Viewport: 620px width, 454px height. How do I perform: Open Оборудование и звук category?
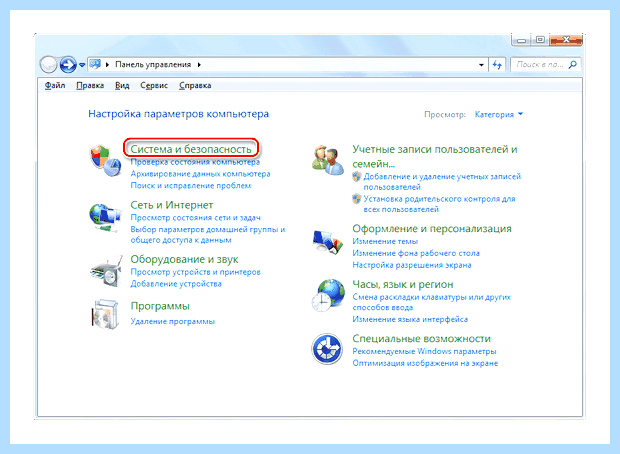[184, 259]
